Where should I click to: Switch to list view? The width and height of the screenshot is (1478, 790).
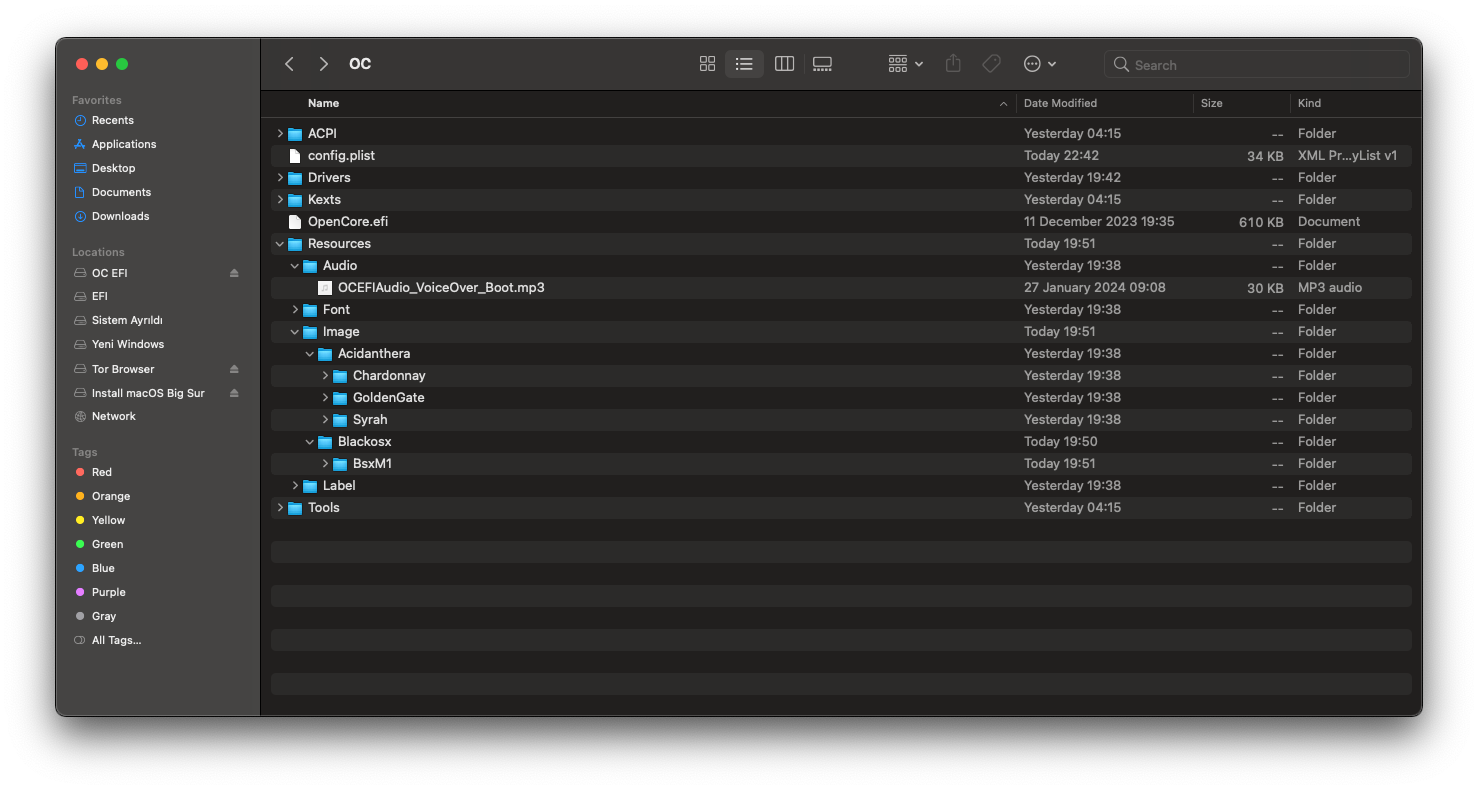(x=744, y=64)
